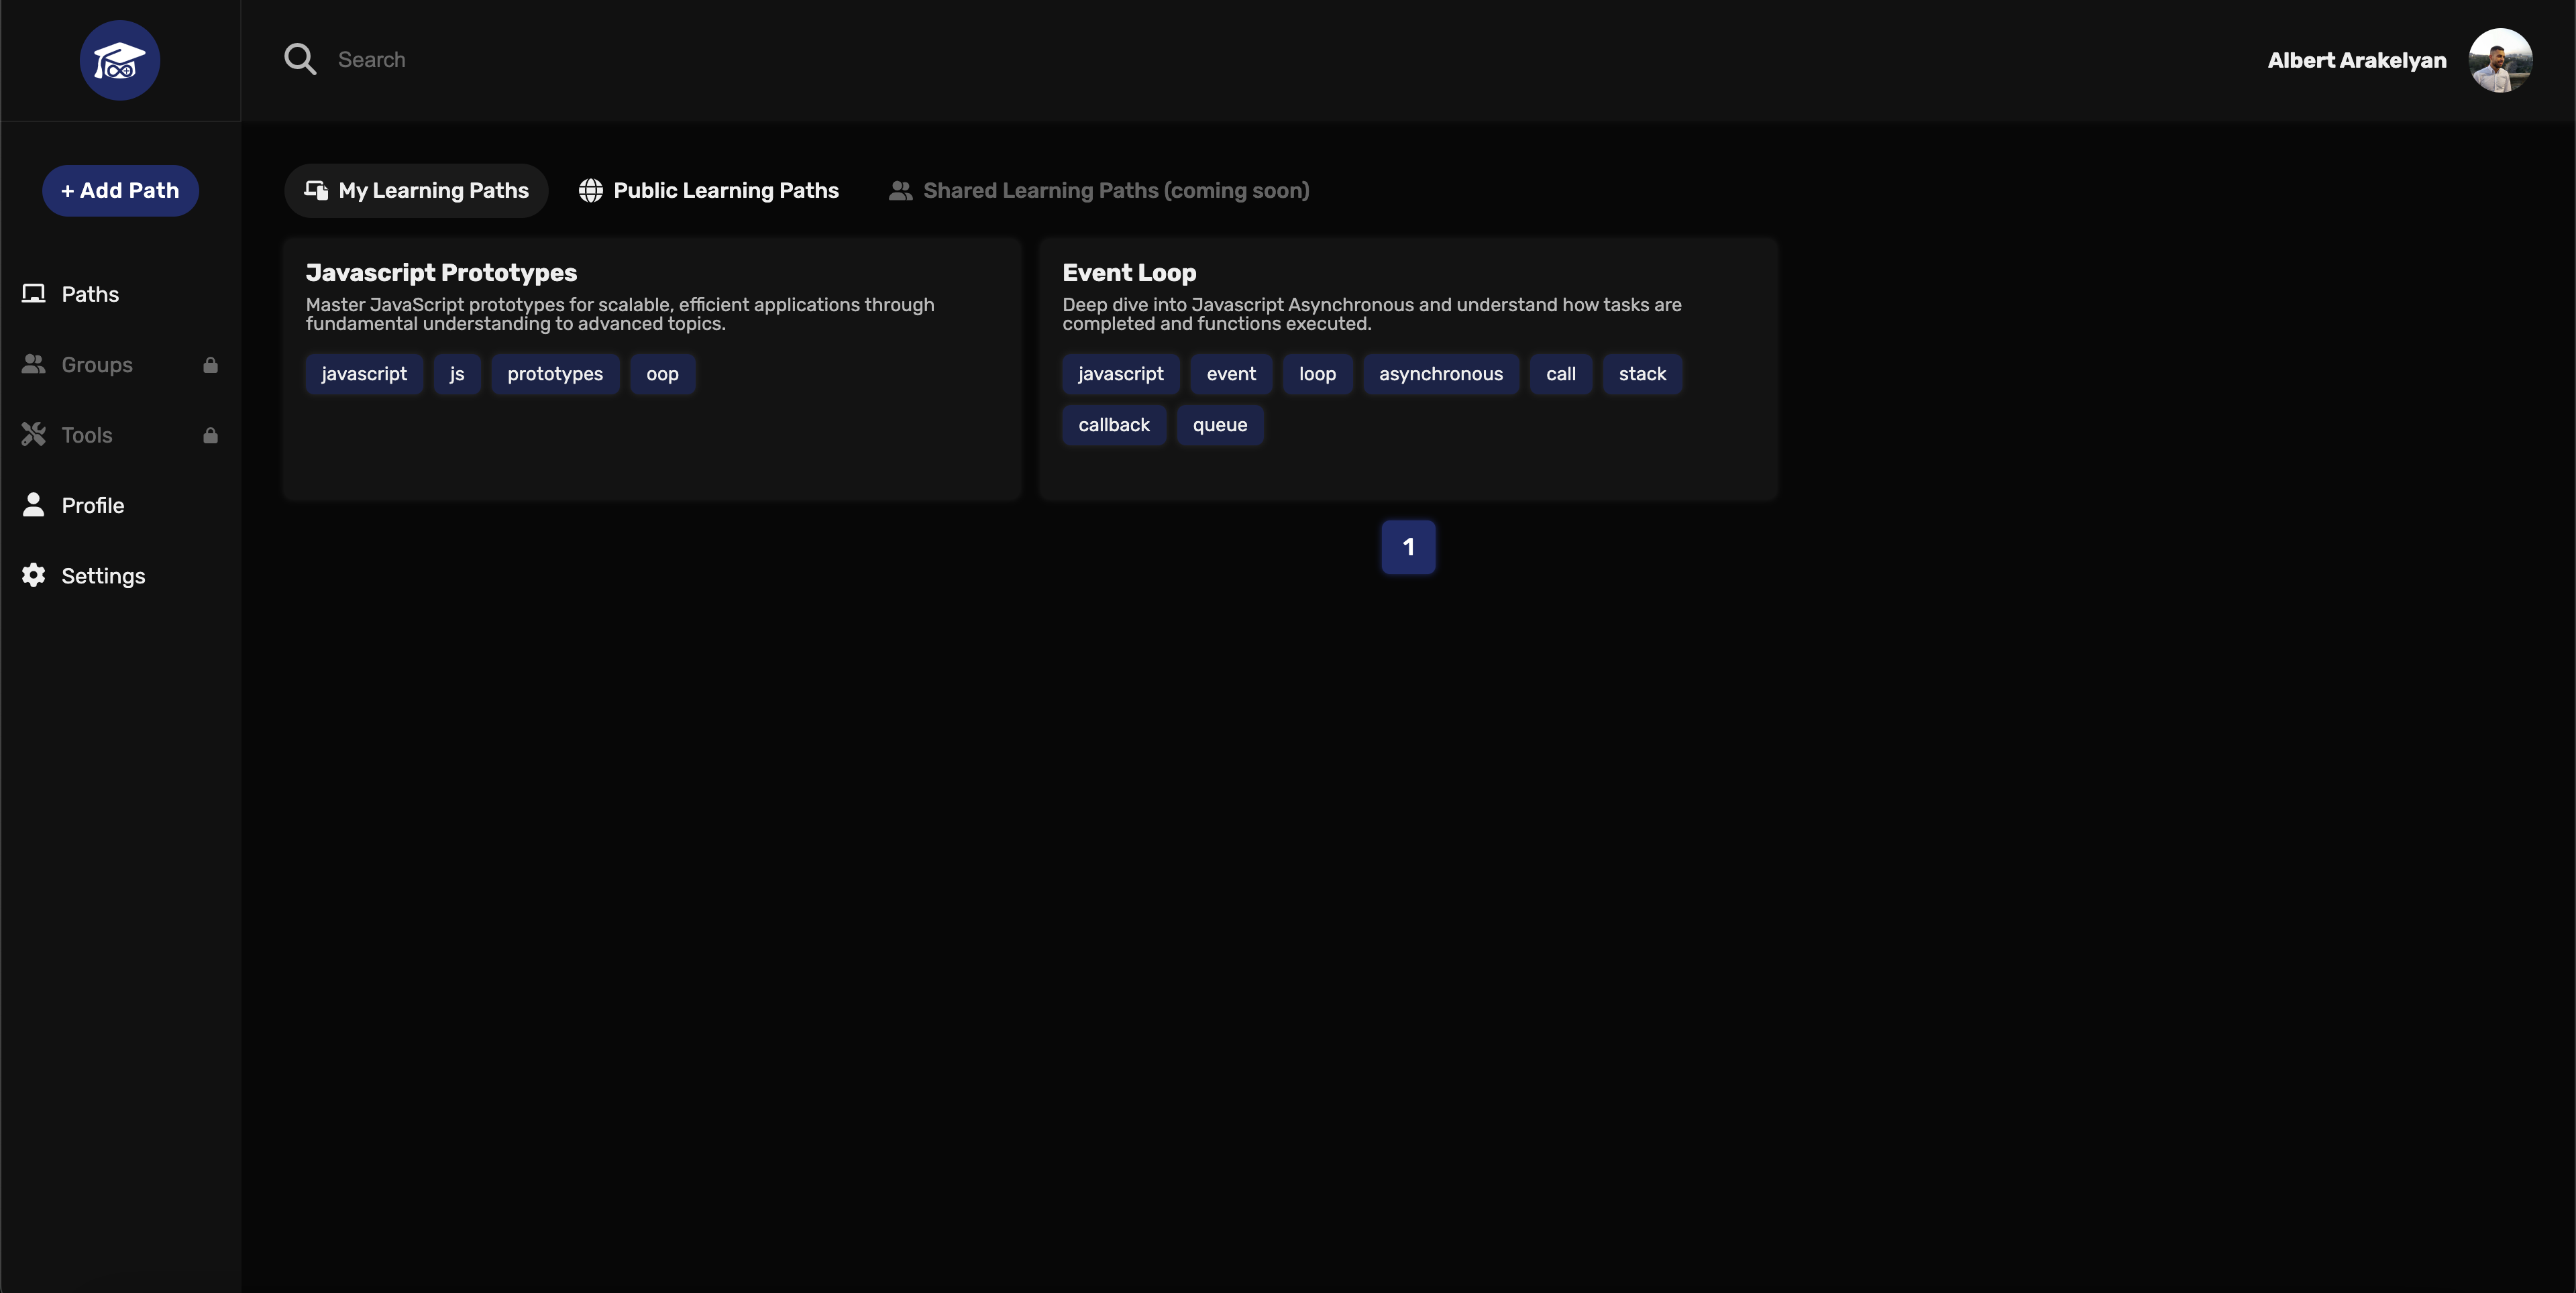Click the Paths laptop icon in sidebar
Image resolution: width=2576 pixels, height=1293 pixels.
coord(34,294)
